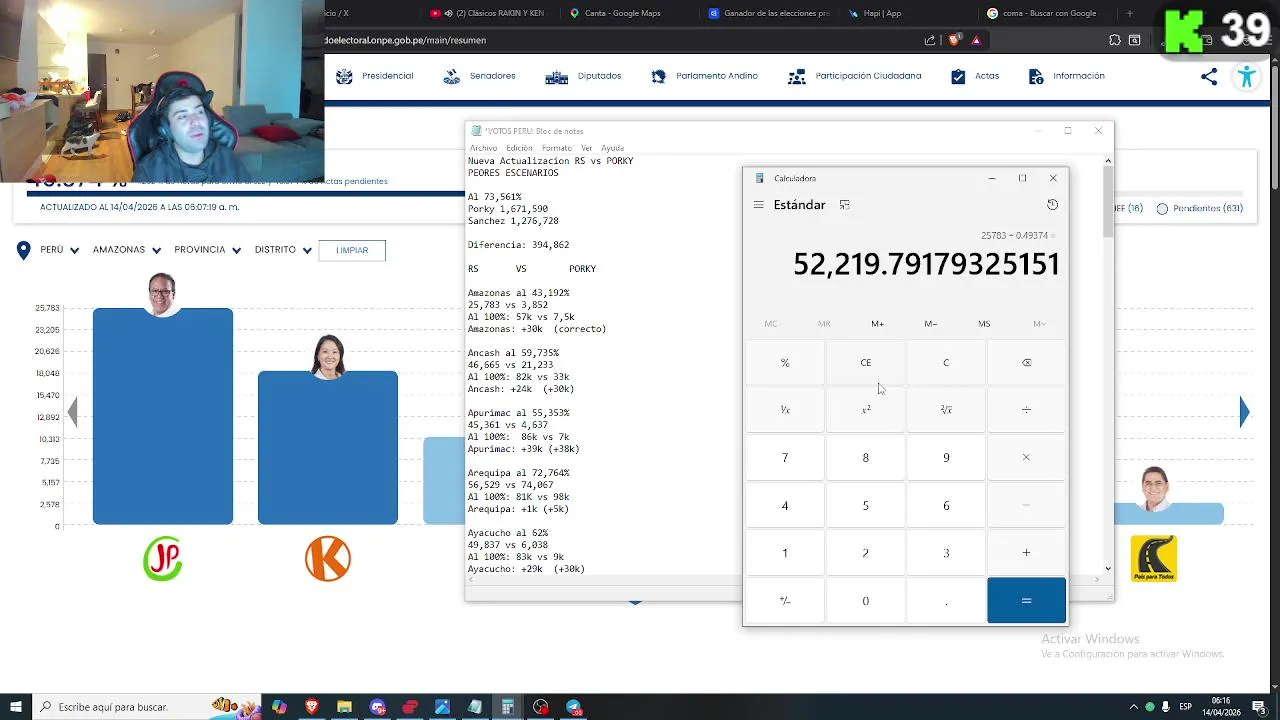Open calculator history panel icon

pyautogui.click(x=1052, y=204)
